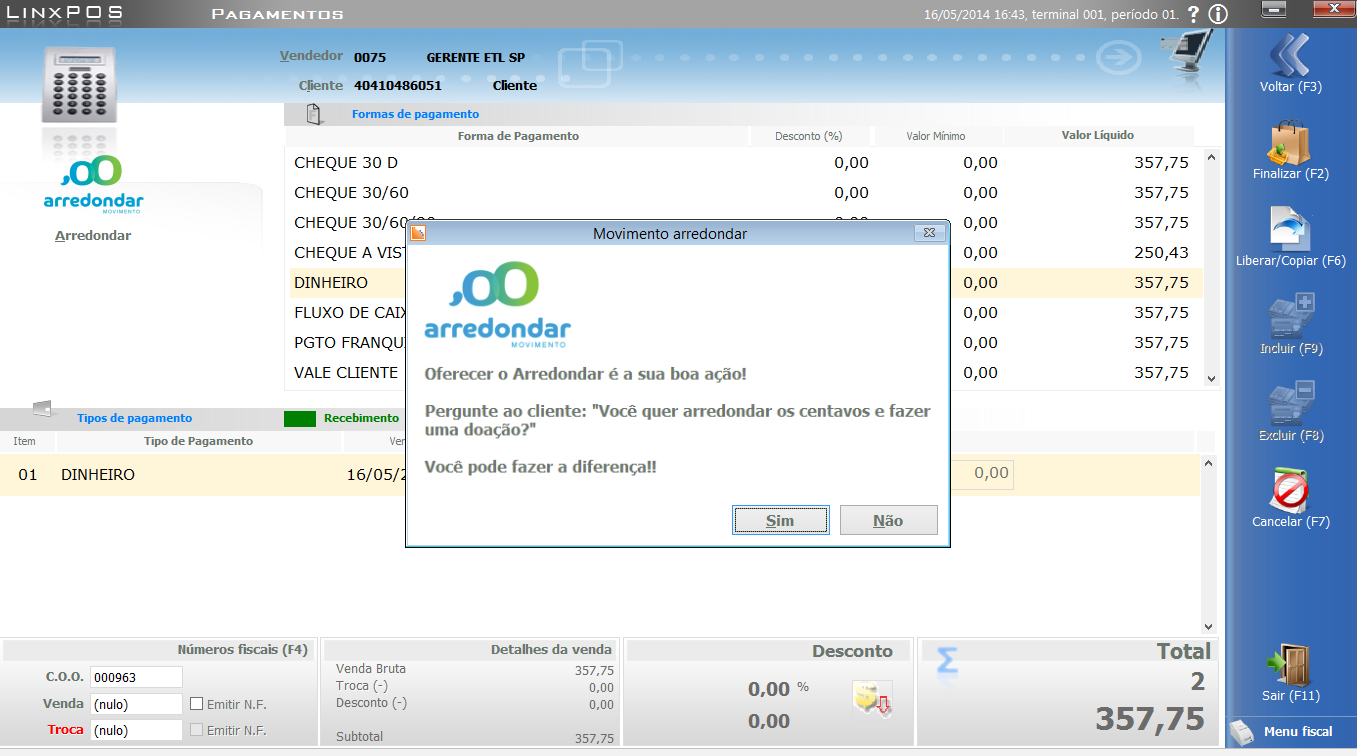1357x756 pixels.
Task: Click the sigma icon in Total panel
Action: (x=946, y=661)
